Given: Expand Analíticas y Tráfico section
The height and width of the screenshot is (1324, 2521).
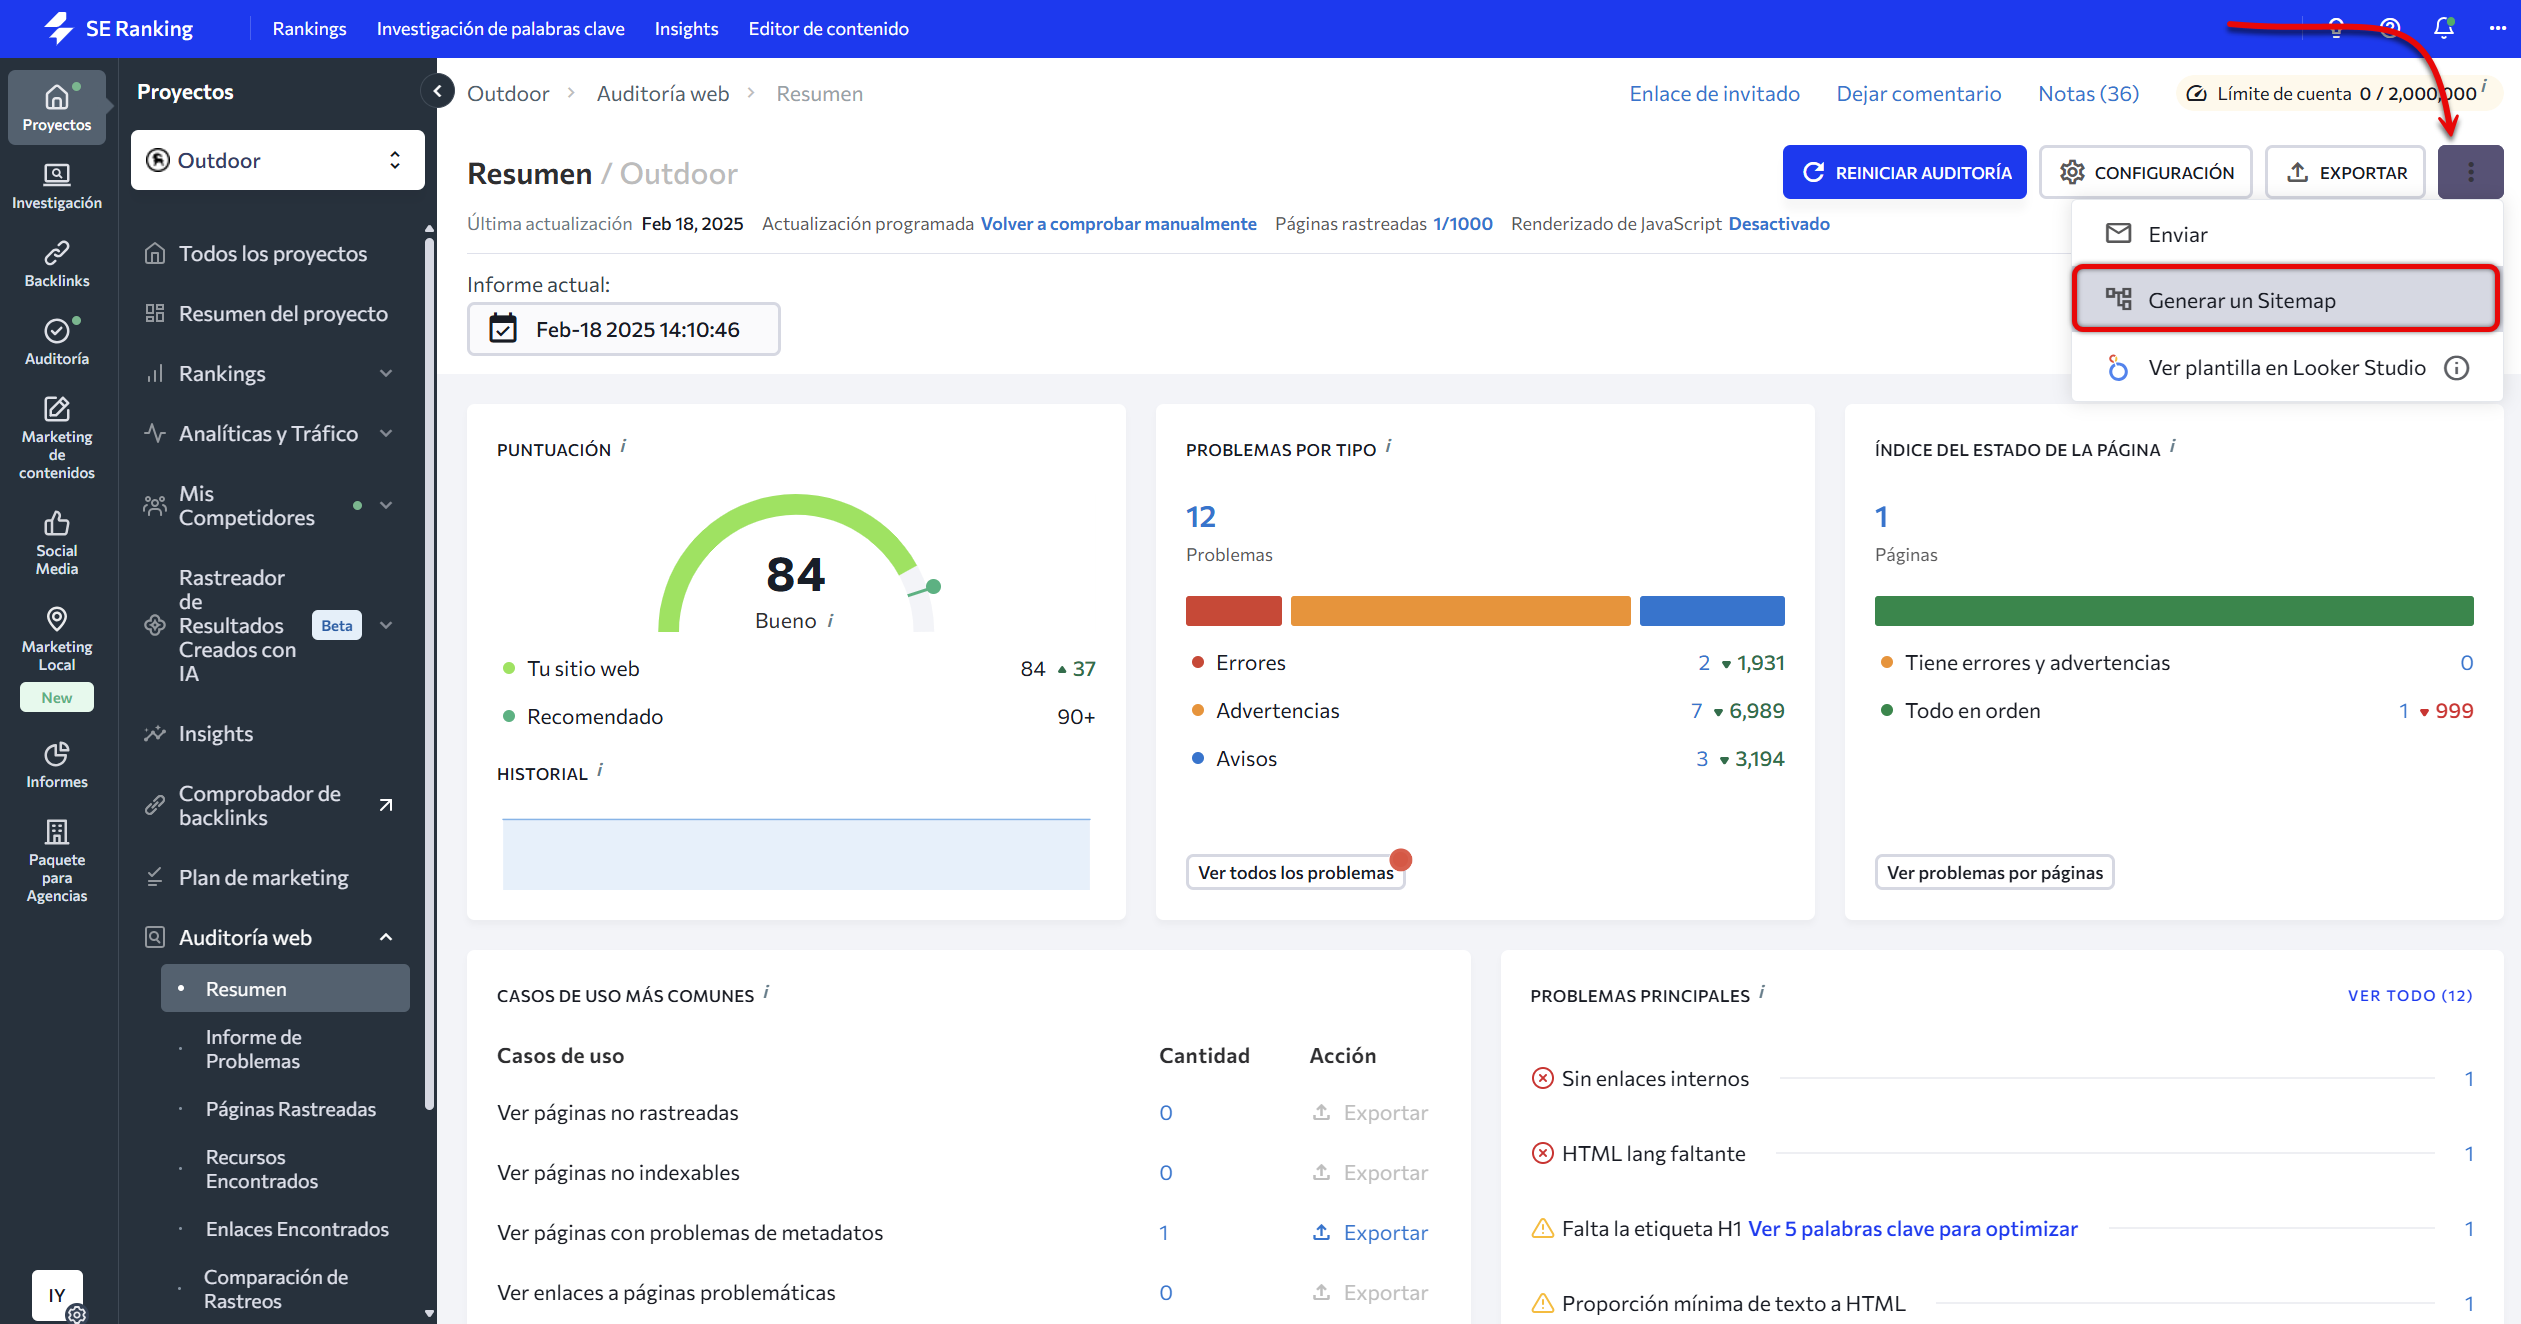Looking at the screenshot, I should tap(386, 433).
